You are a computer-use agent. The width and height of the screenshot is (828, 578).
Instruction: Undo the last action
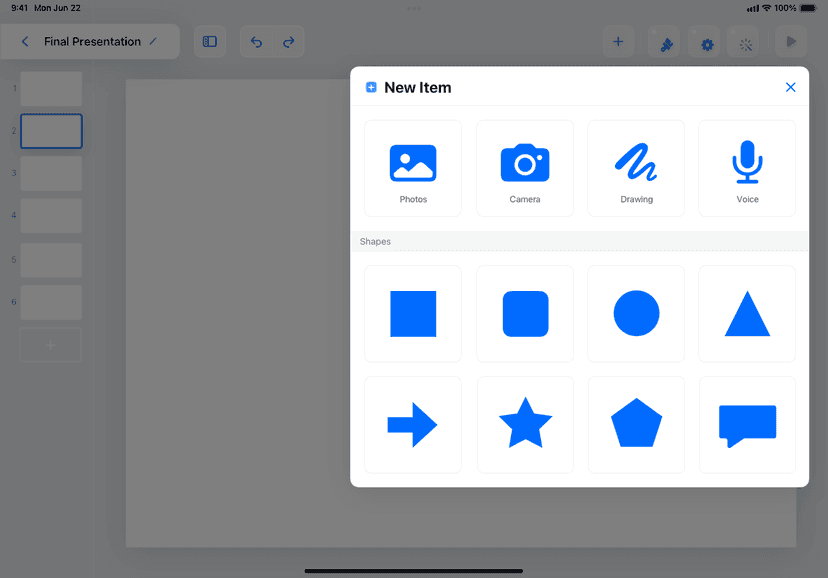256,42
